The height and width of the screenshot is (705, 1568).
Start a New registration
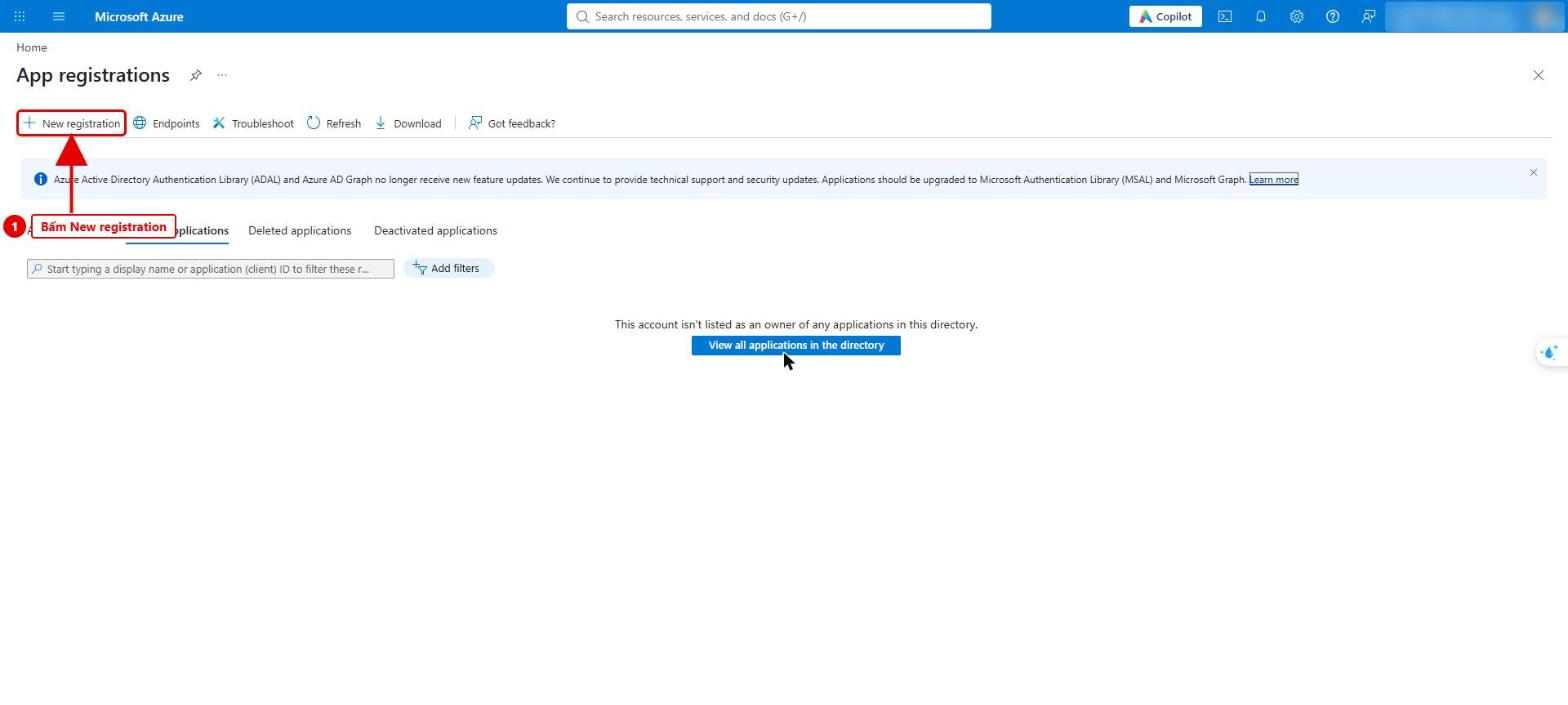pos(71,123)
